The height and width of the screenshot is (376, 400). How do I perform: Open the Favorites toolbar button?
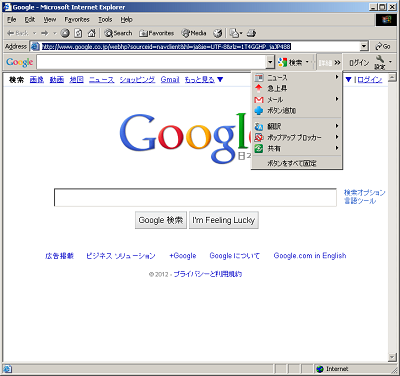[x=157, y=33]
